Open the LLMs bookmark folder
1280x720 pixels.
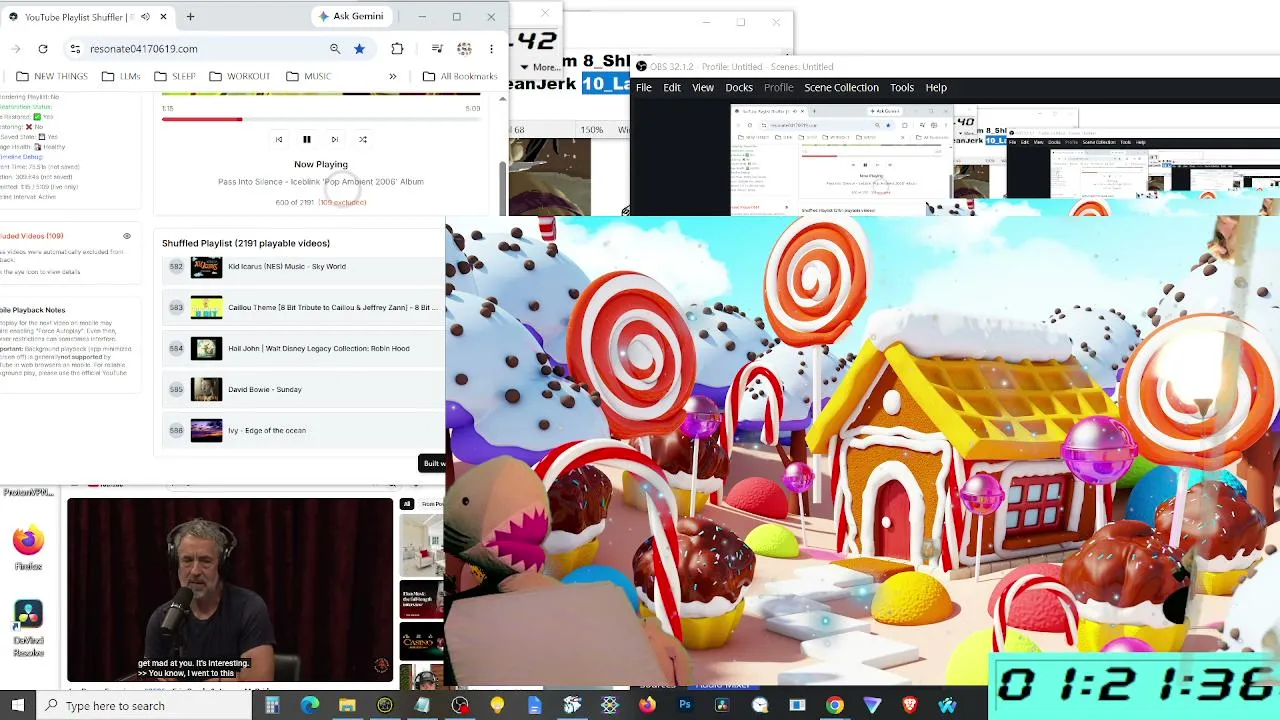point(120,77)
